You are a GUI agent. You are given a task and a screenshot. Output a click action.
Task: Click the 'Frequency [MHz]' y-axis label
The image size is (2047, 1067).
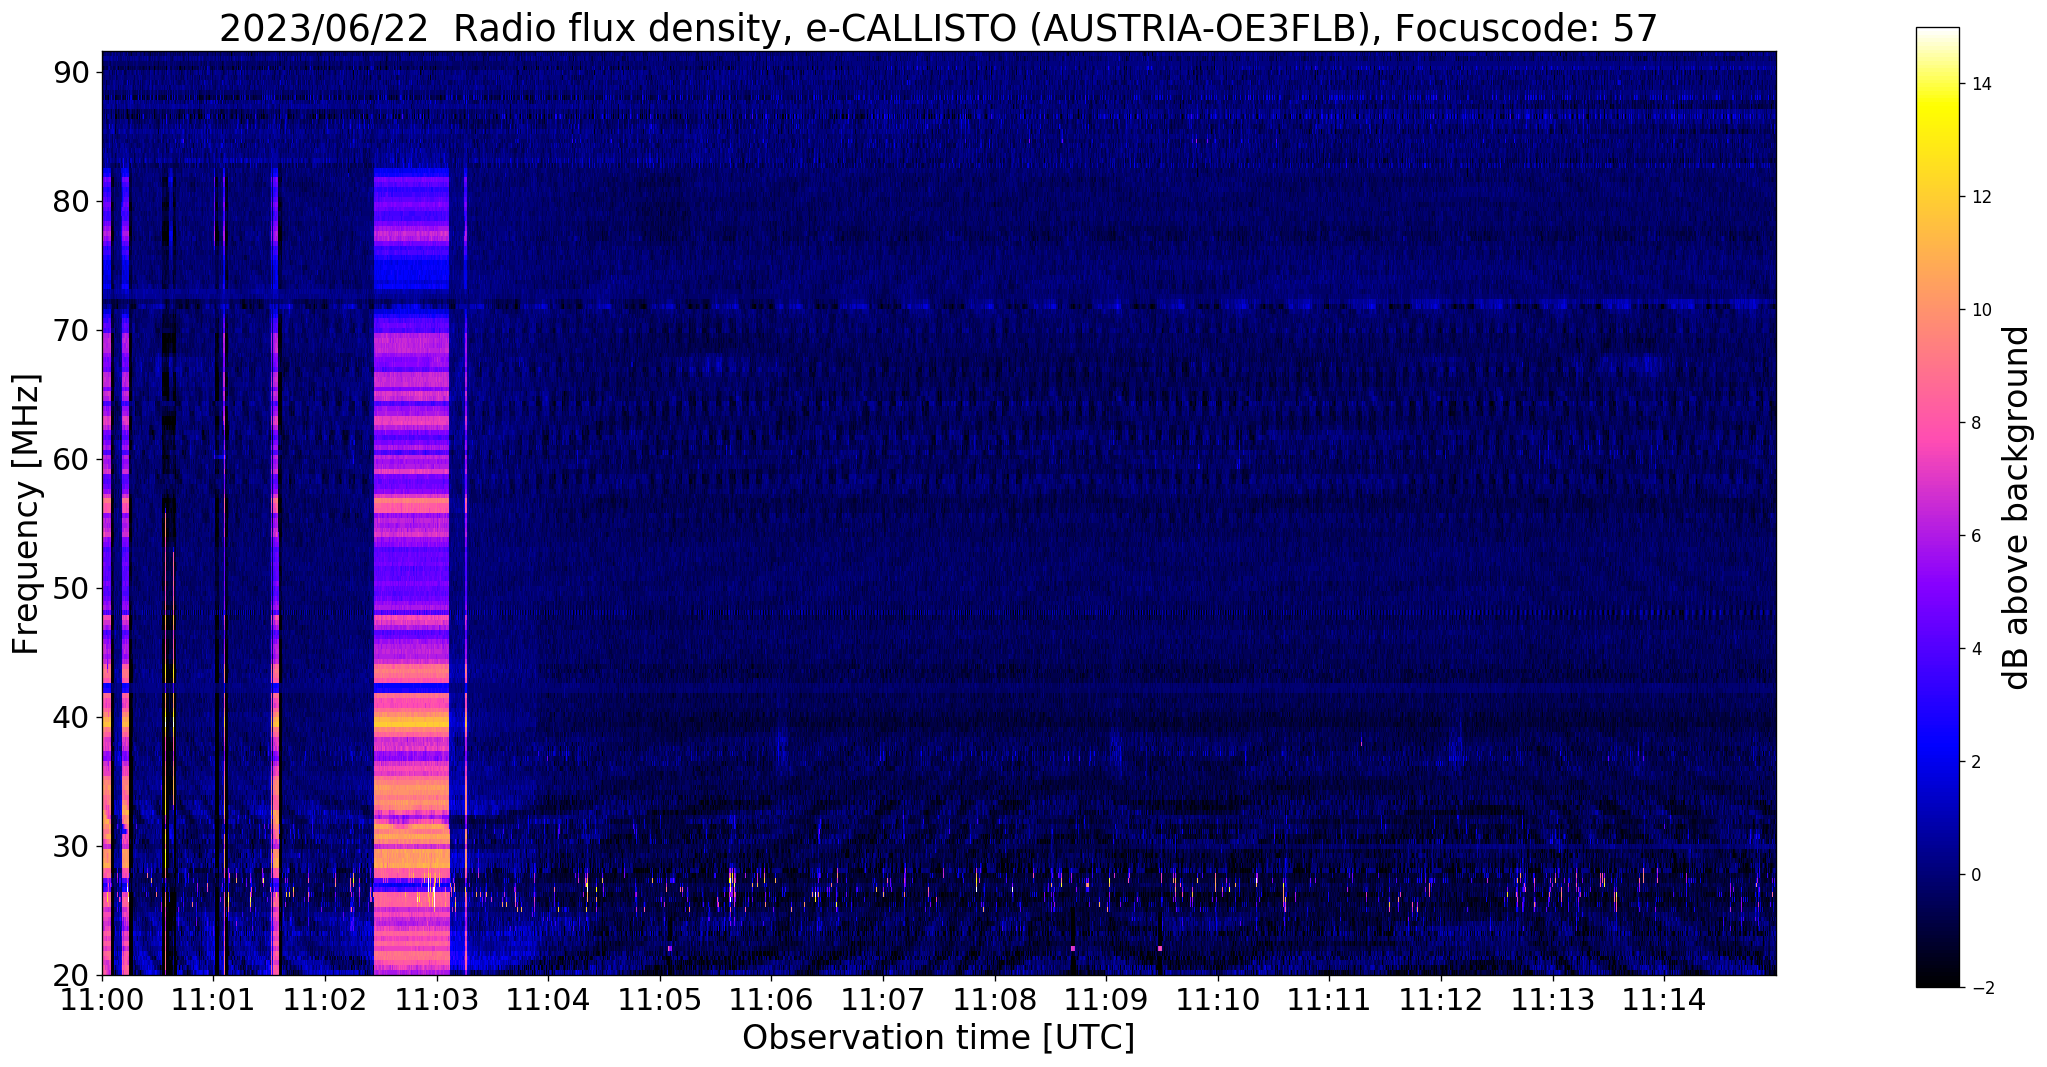26,514
